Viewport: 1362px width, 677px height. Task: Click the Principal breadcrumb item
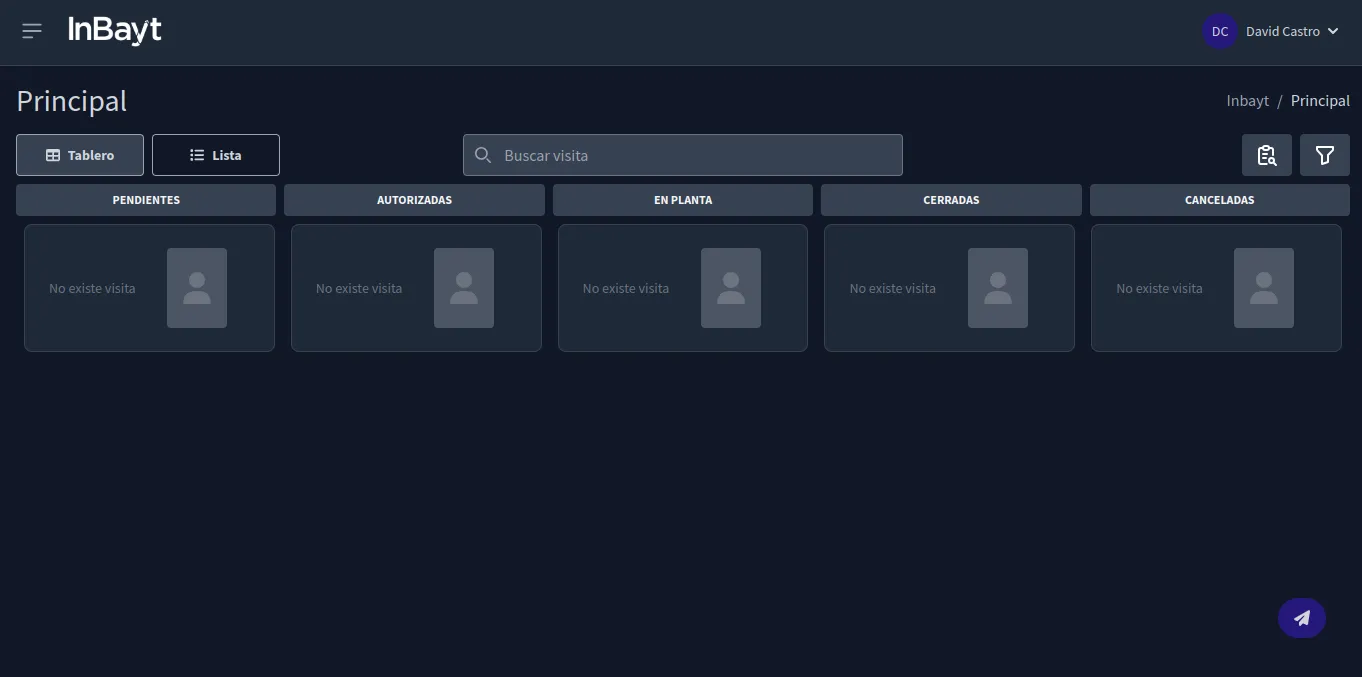point(1320,100)
